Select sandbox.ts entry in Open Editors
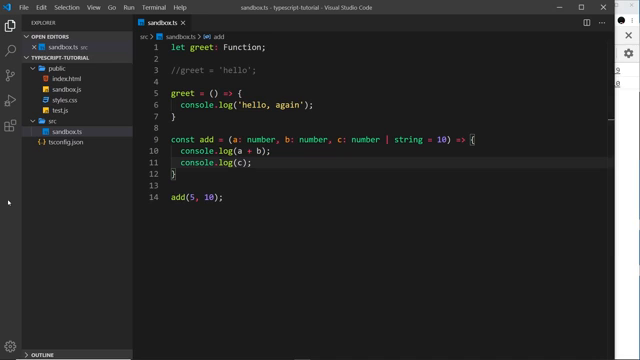This screenshot has width=640, height=360. (x=63, y=47)
